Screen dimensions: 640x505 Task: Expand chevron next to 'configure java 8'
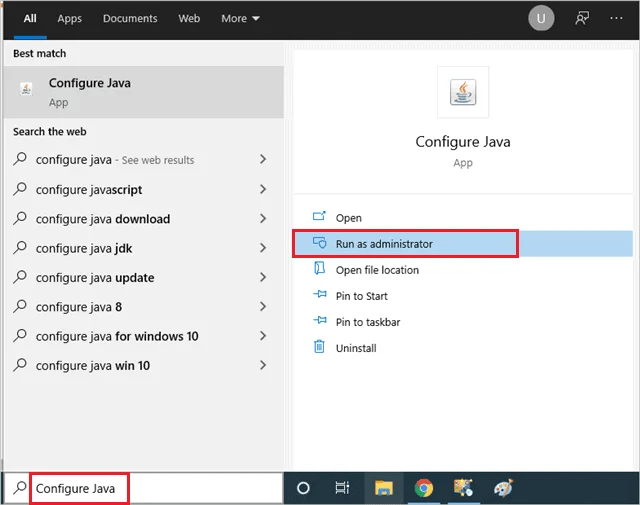coord(263,307)
